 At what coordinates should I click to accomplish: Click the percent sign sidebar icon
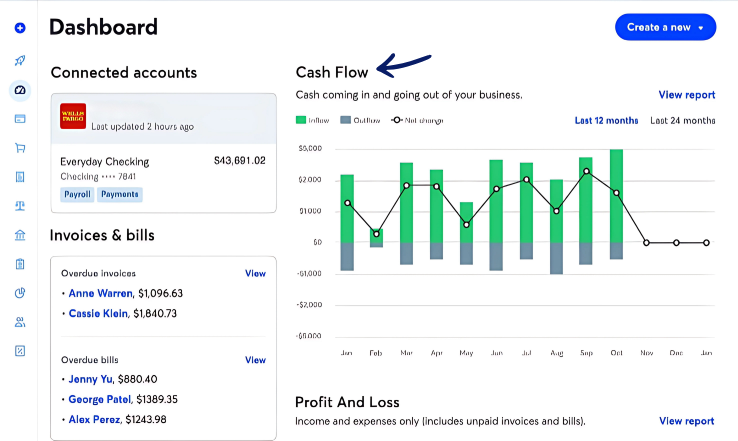pyautogui.click(x=20, y=351)
